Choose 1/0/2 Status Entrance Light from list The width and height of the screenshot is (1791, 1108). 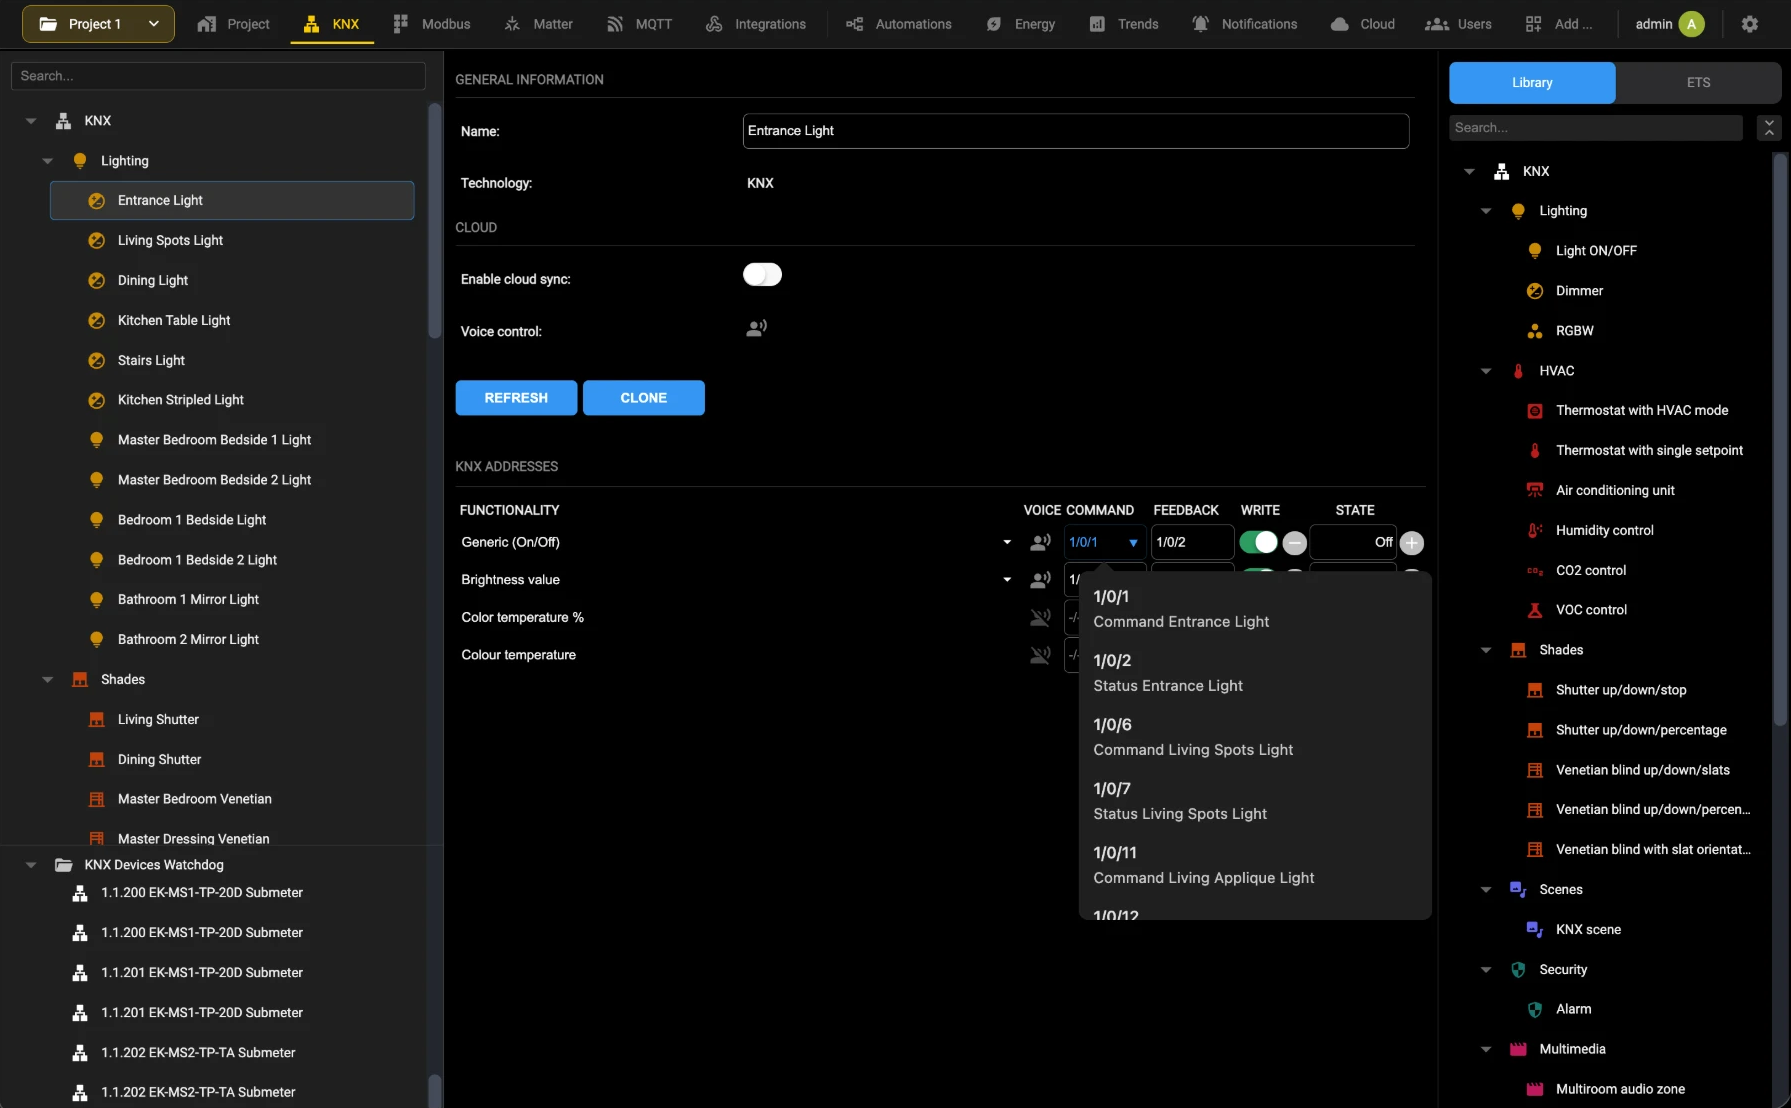tap(1255, 673)
